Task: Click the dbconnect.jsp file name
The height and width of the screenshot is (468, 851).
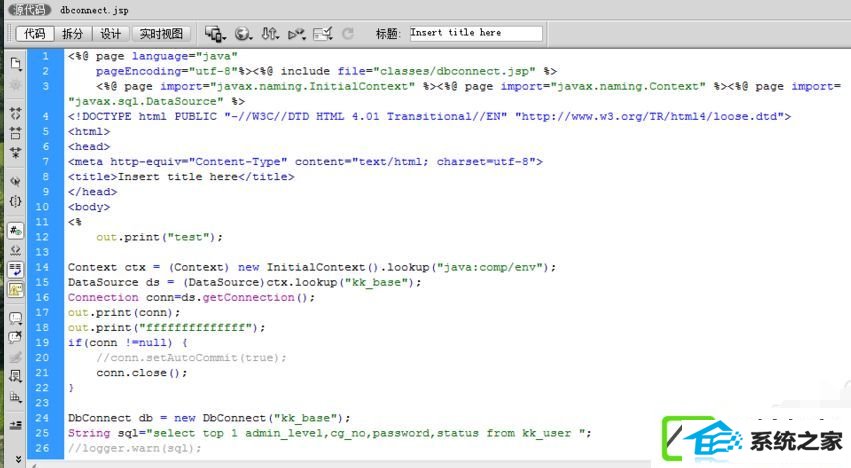Action: (94, 10)
